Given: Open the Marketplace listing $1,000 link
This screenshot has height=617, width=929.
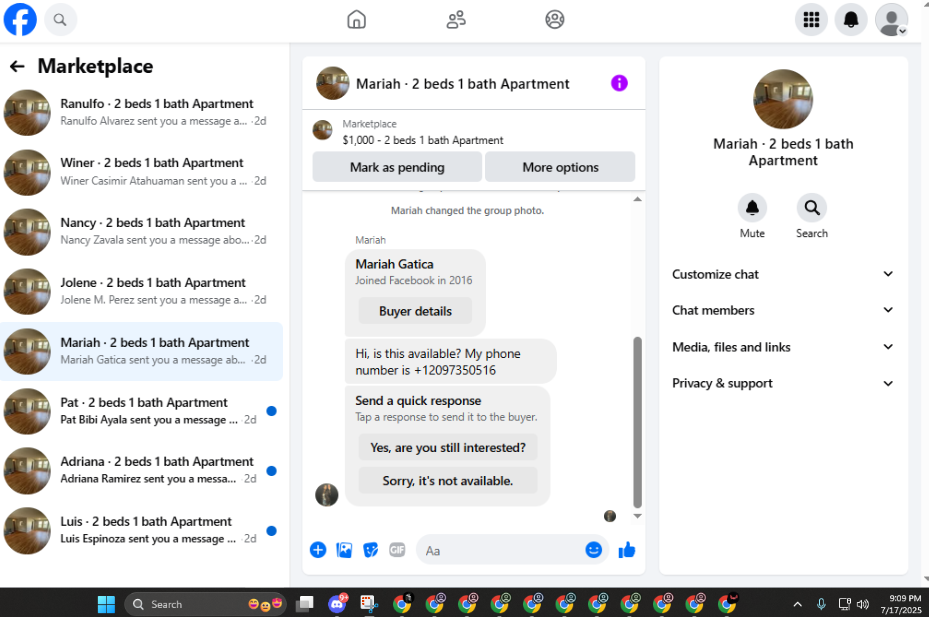Looking at the screenshot, I should point(422,140).
